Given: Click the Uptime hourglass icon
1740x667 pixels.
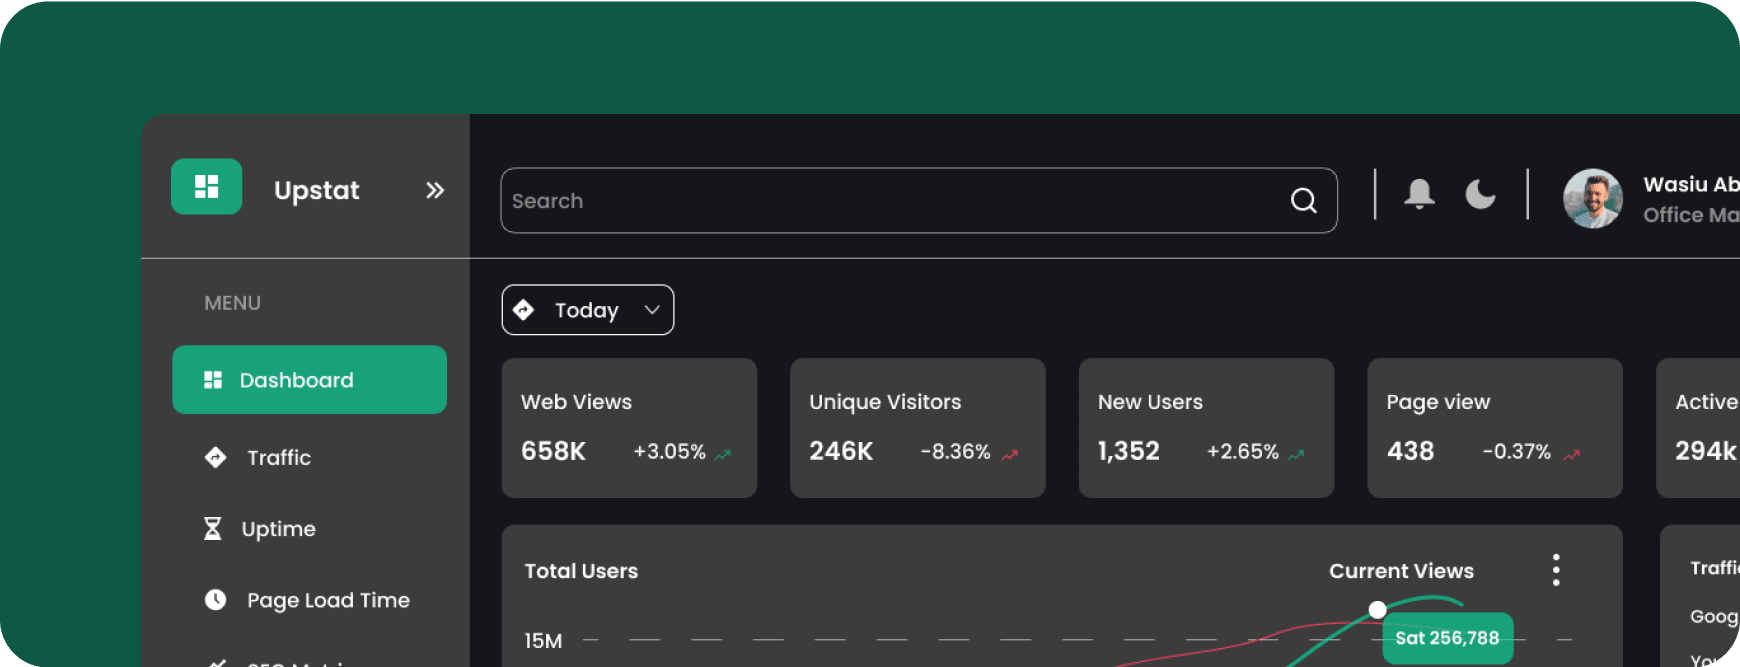Looking at the screenshot, I should (x=212, y=529).
